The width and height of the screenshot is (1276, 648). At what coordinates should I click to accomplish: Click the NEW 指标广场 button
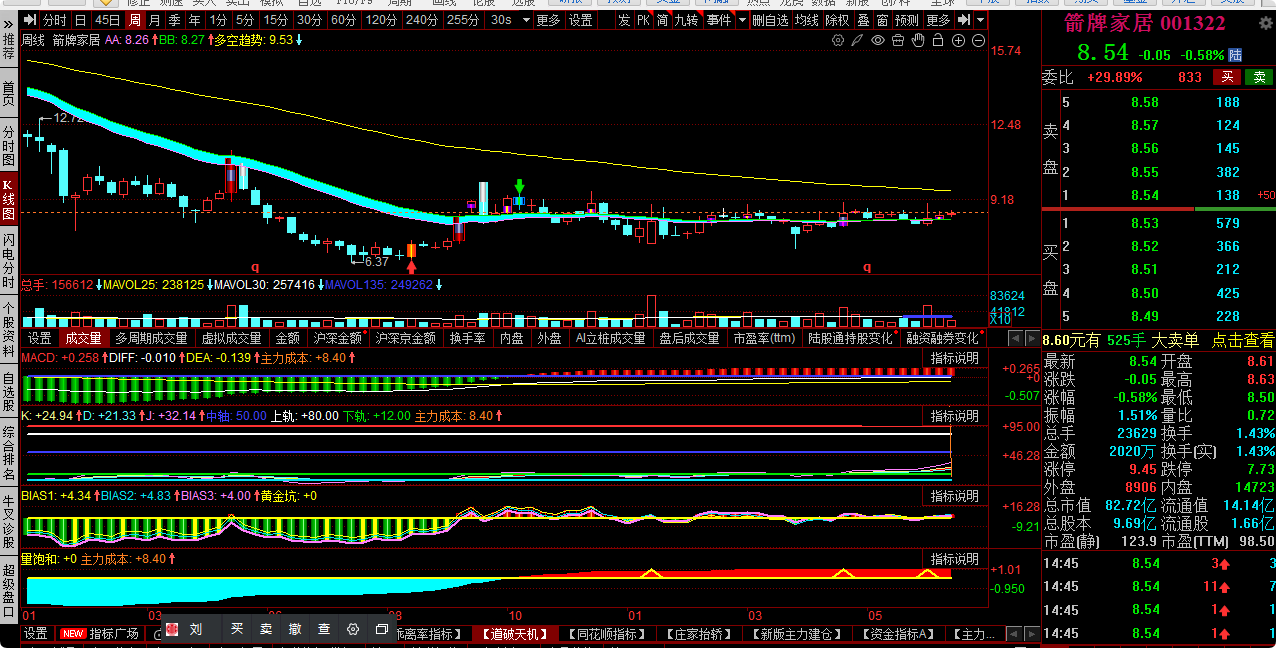click(98, 633)
